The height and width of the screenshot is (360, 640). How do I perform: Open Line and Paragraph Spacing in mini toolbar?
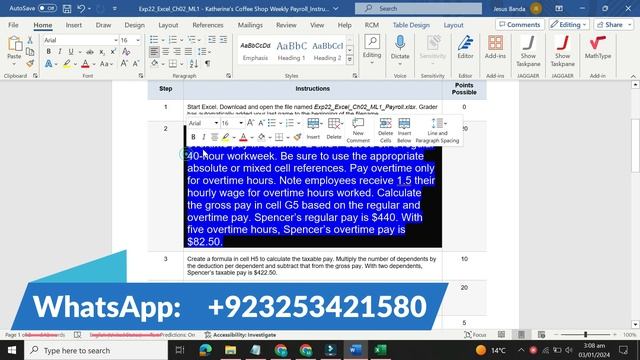pos(438,130)
